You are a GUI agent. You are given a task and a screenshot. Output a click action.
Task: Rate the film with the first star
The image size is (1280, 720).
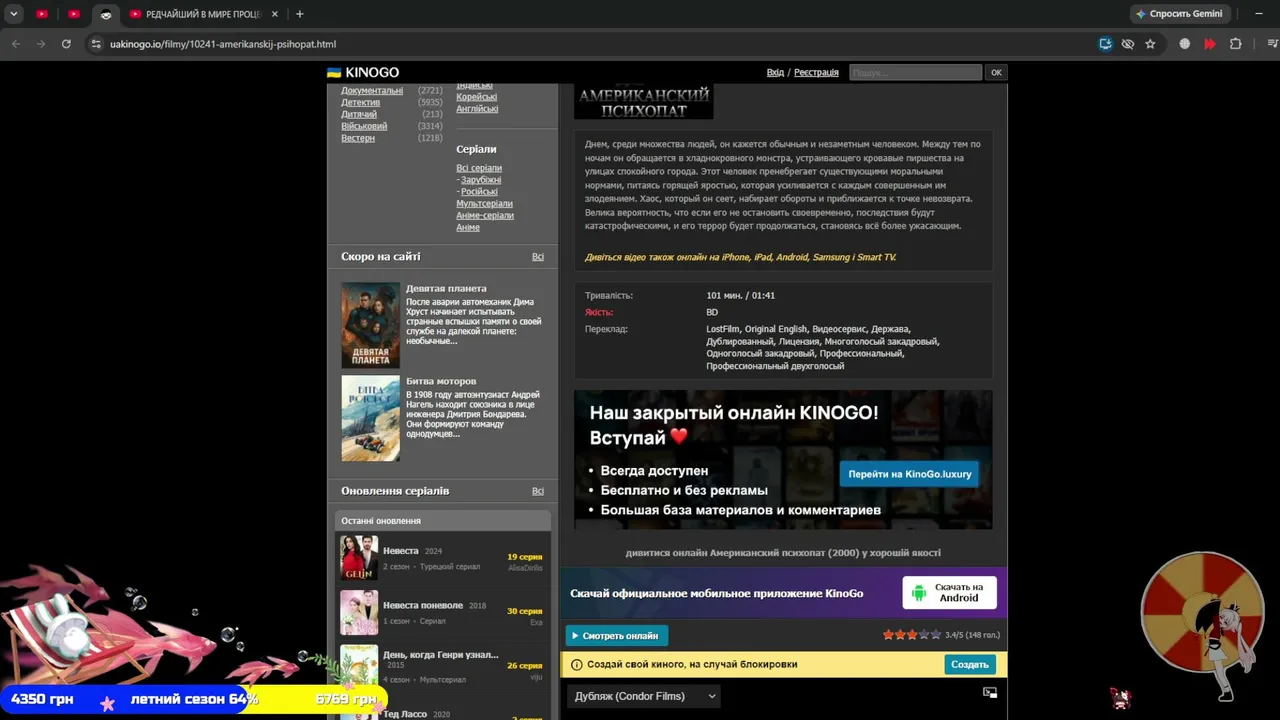pos(888,635)
